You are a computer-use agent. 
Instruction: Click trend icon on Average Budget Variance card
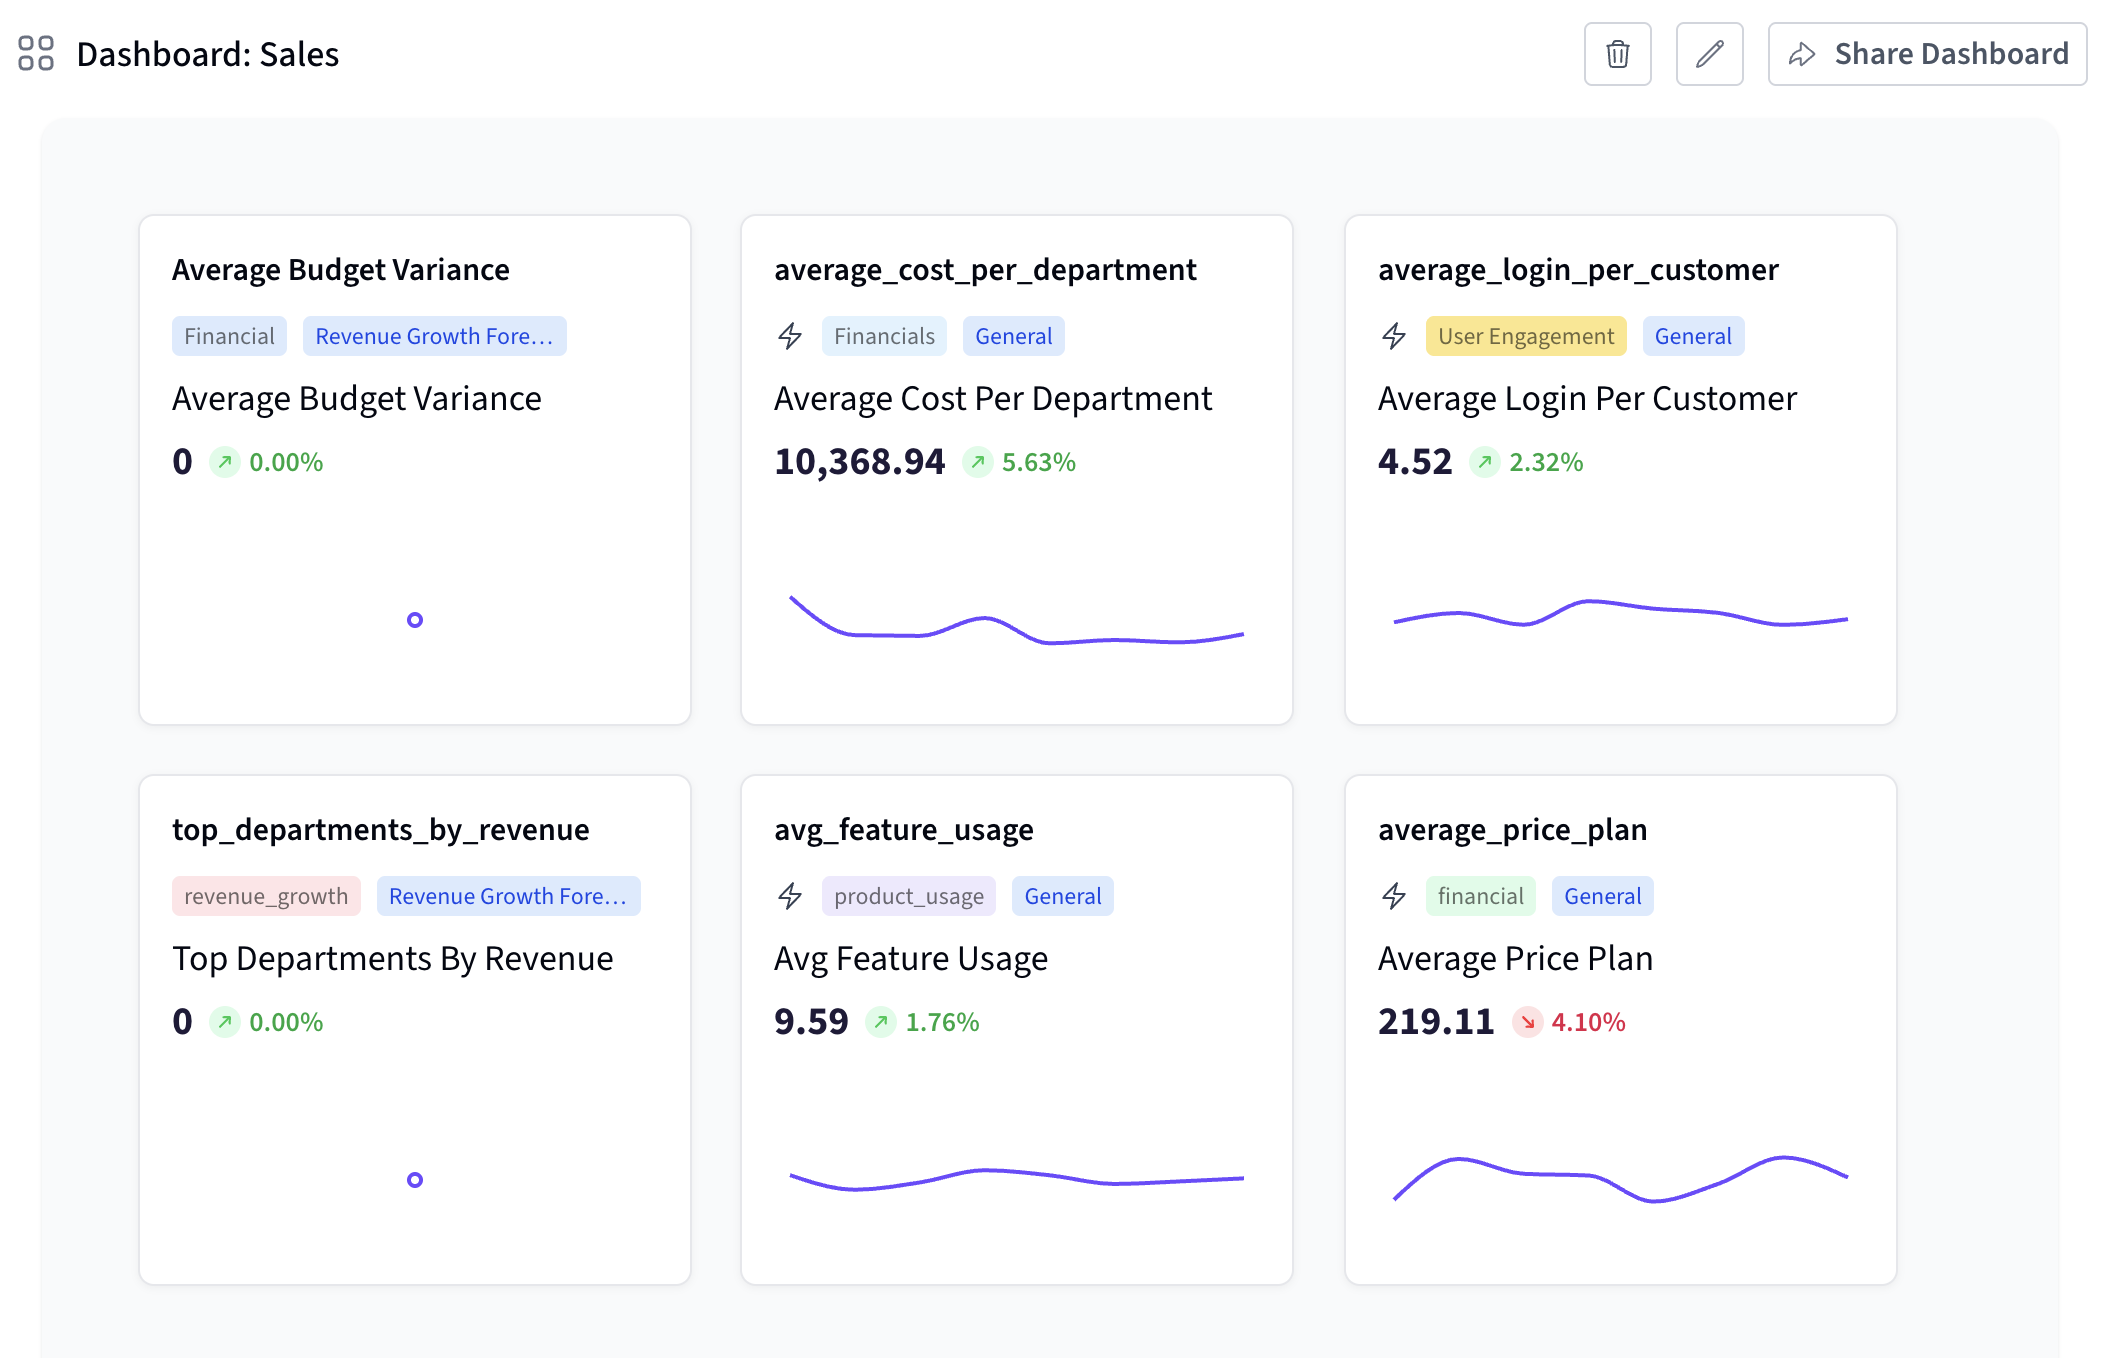click(225, 462)
